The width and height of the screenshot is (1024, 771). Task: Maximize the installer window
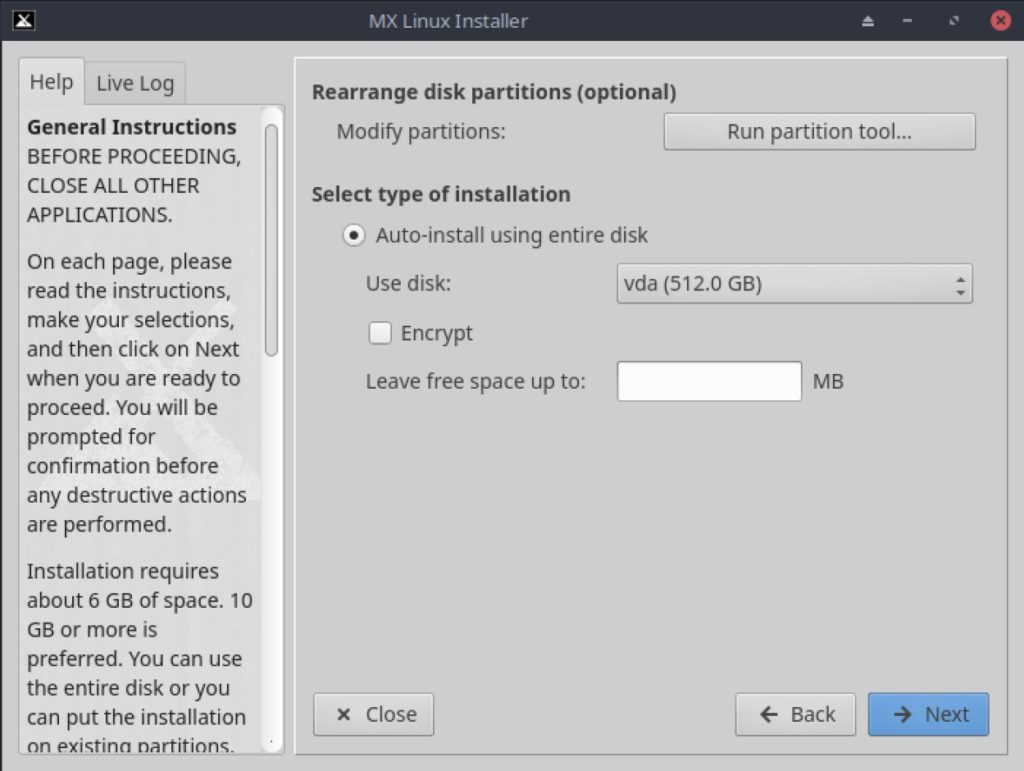[x=954, y=21]
